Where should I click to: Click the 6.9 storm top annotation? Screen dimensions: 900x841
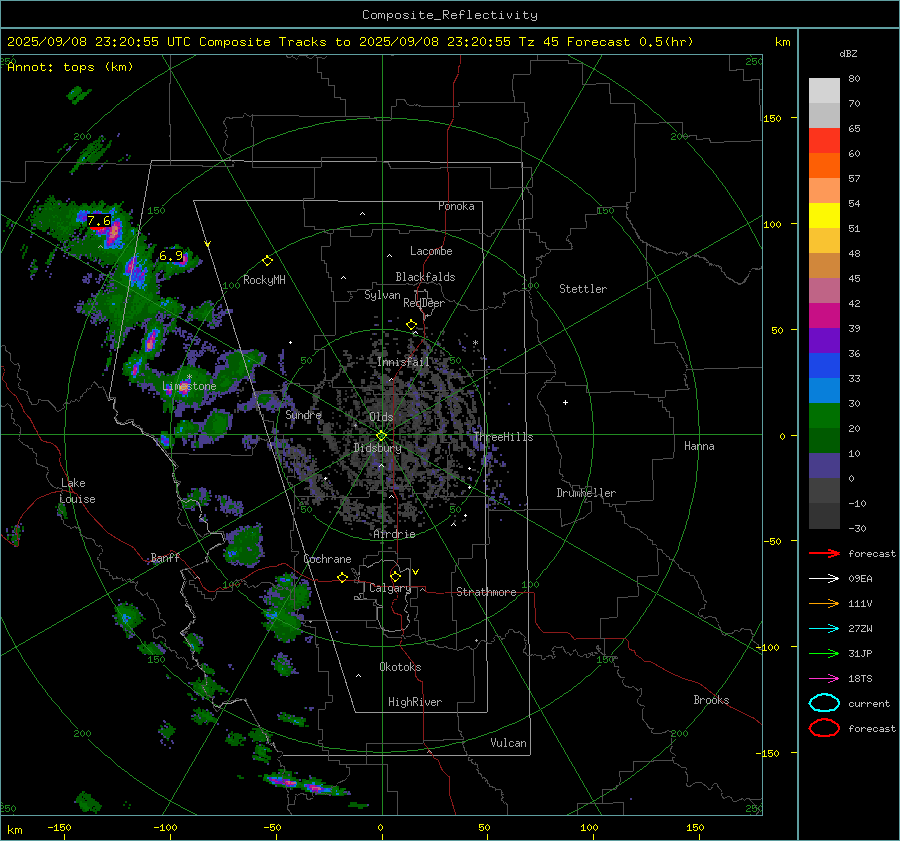click(x=171, y=256)
